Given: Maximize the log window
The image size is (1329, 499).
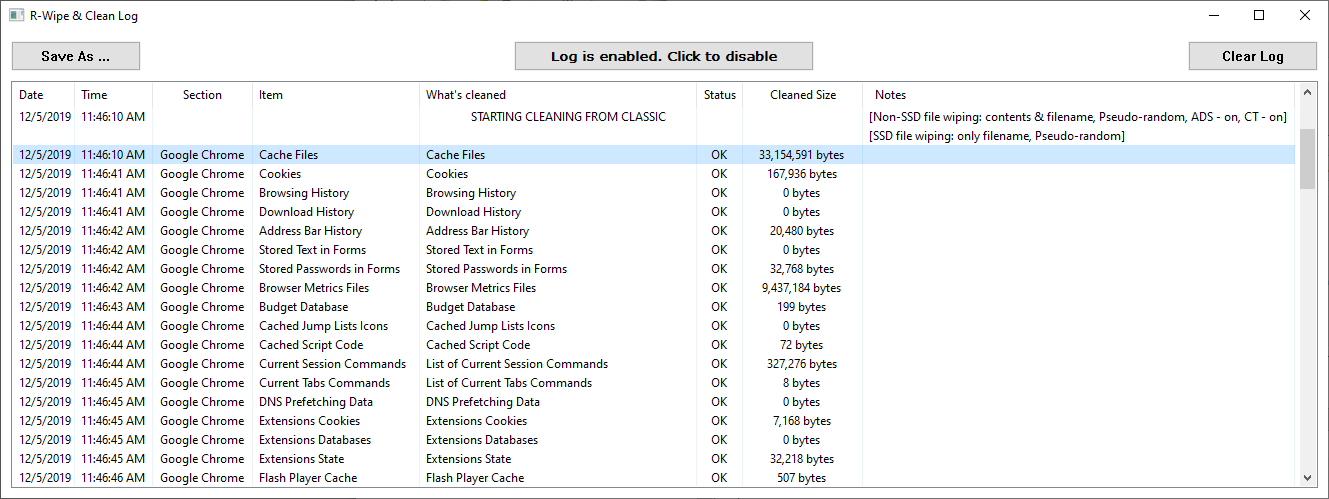Looking at the screenshot, I should (x=1259, y=15).
